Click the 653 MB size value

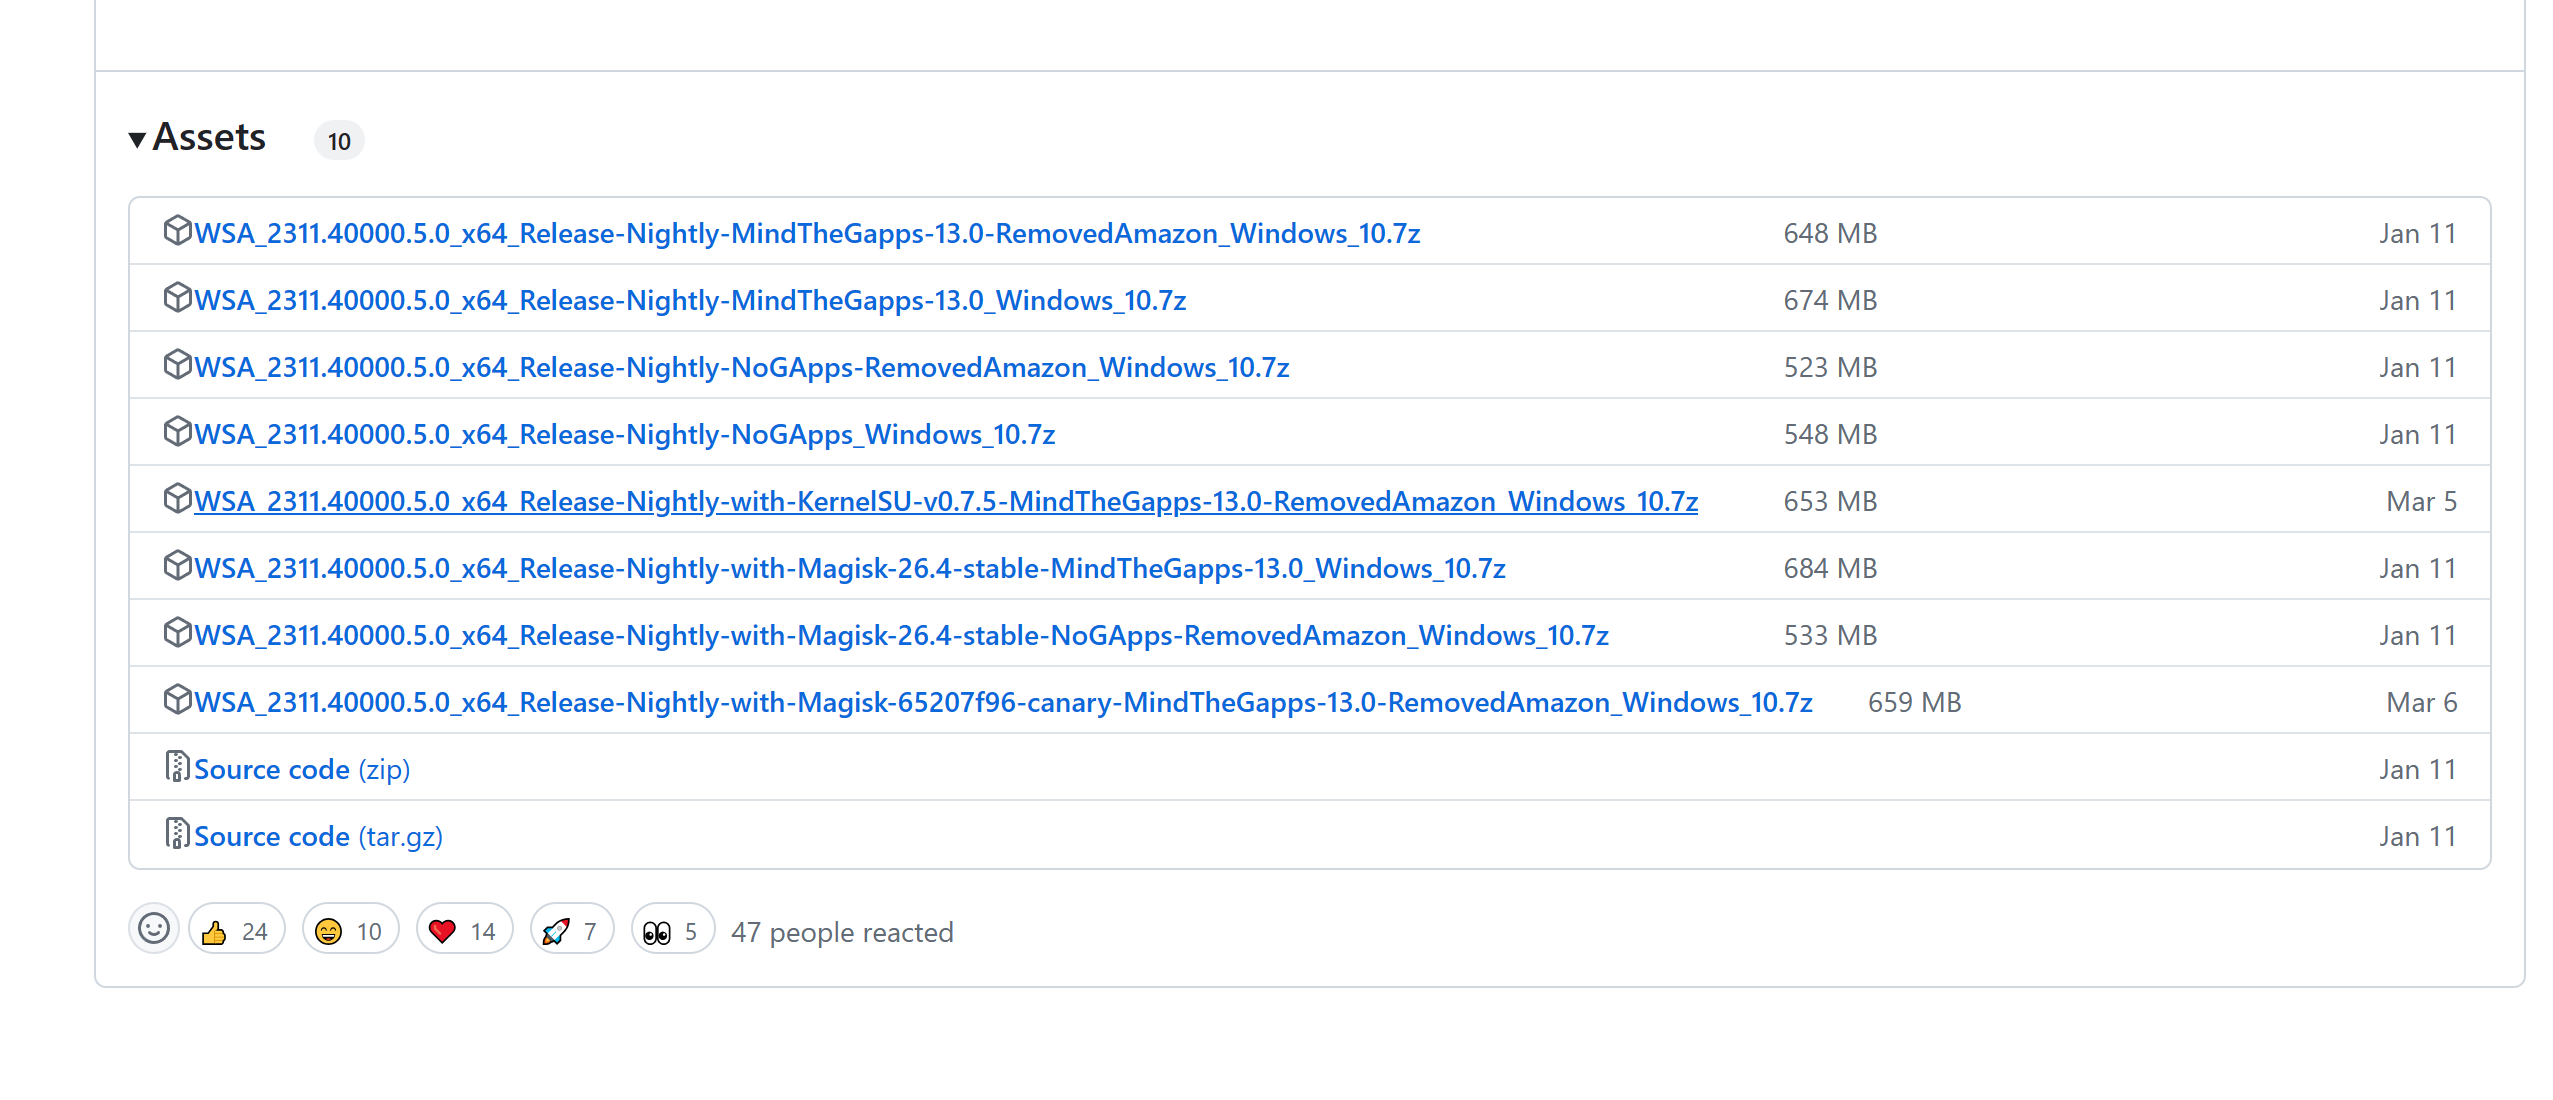point(1830,502)
